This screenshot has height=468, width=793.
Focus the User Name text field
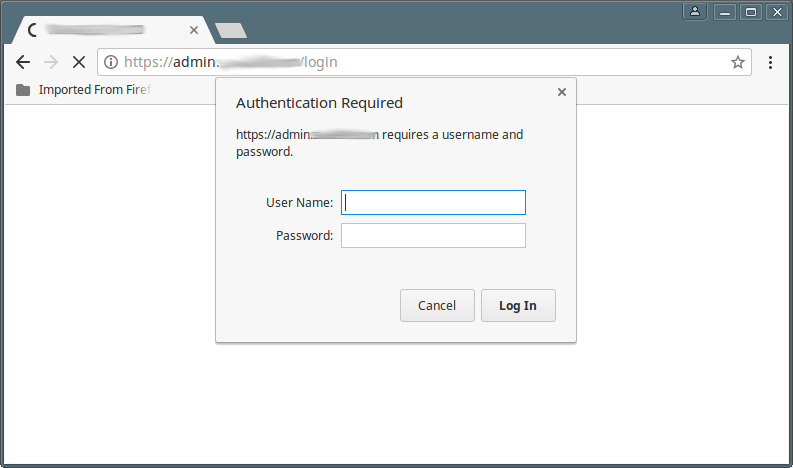(x=433, y=203)
